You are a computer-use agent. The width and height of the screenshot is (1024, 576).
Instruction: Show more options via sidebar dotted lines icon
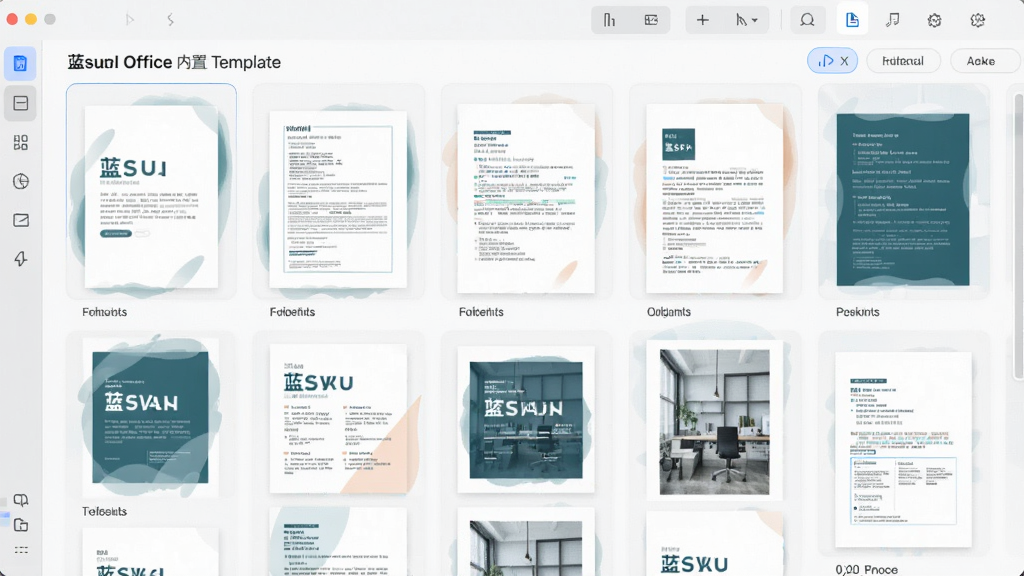[20, 550]
